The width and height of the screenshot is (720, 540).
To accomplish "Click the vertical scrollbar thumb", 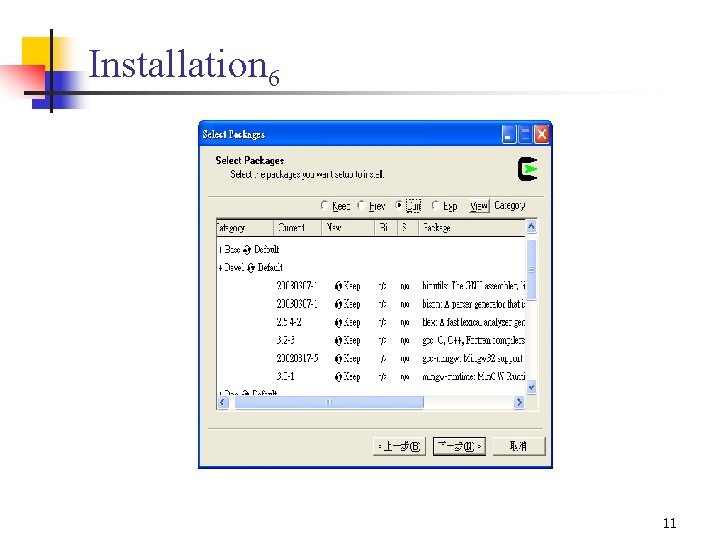I will [x=531, y=270].
